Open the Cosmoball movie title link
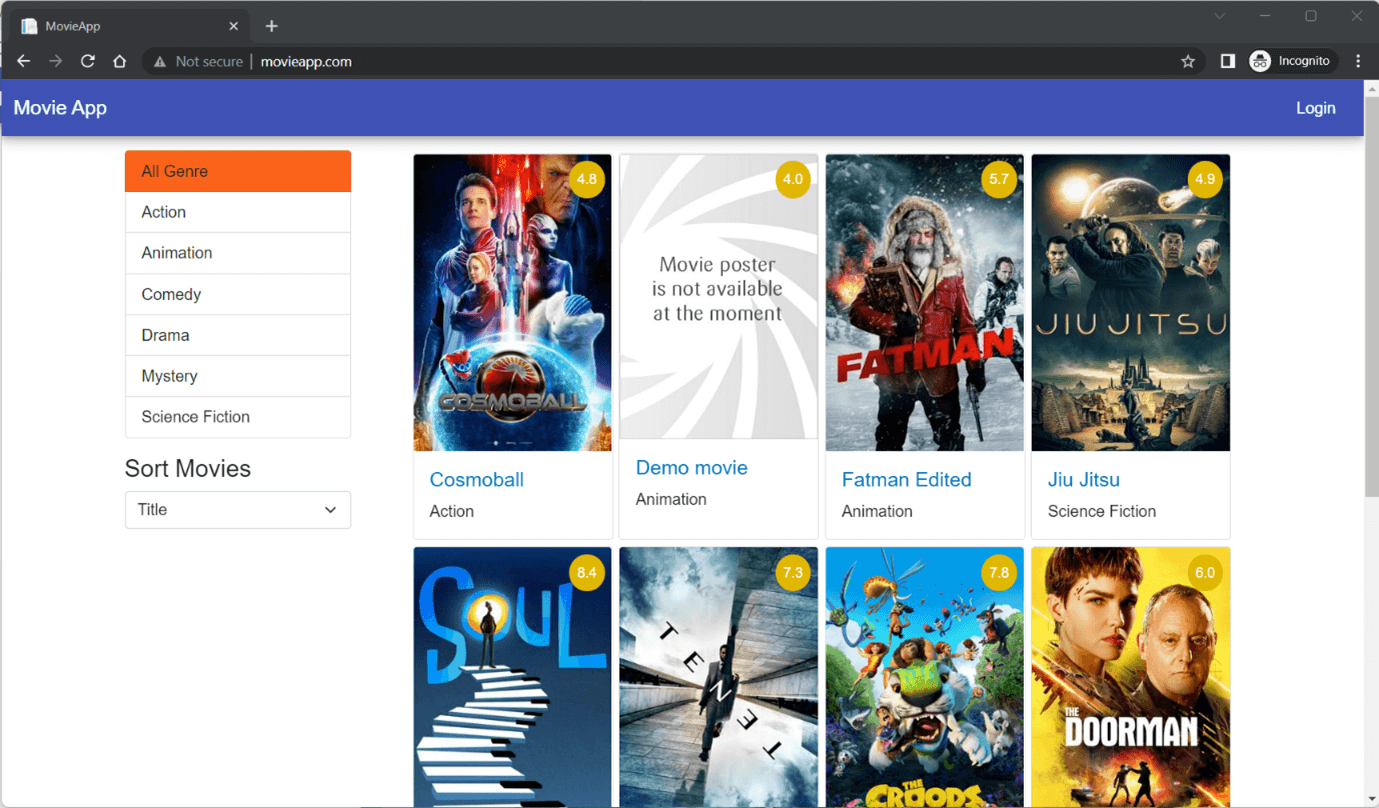1379x808 pixels. (476, 480)
